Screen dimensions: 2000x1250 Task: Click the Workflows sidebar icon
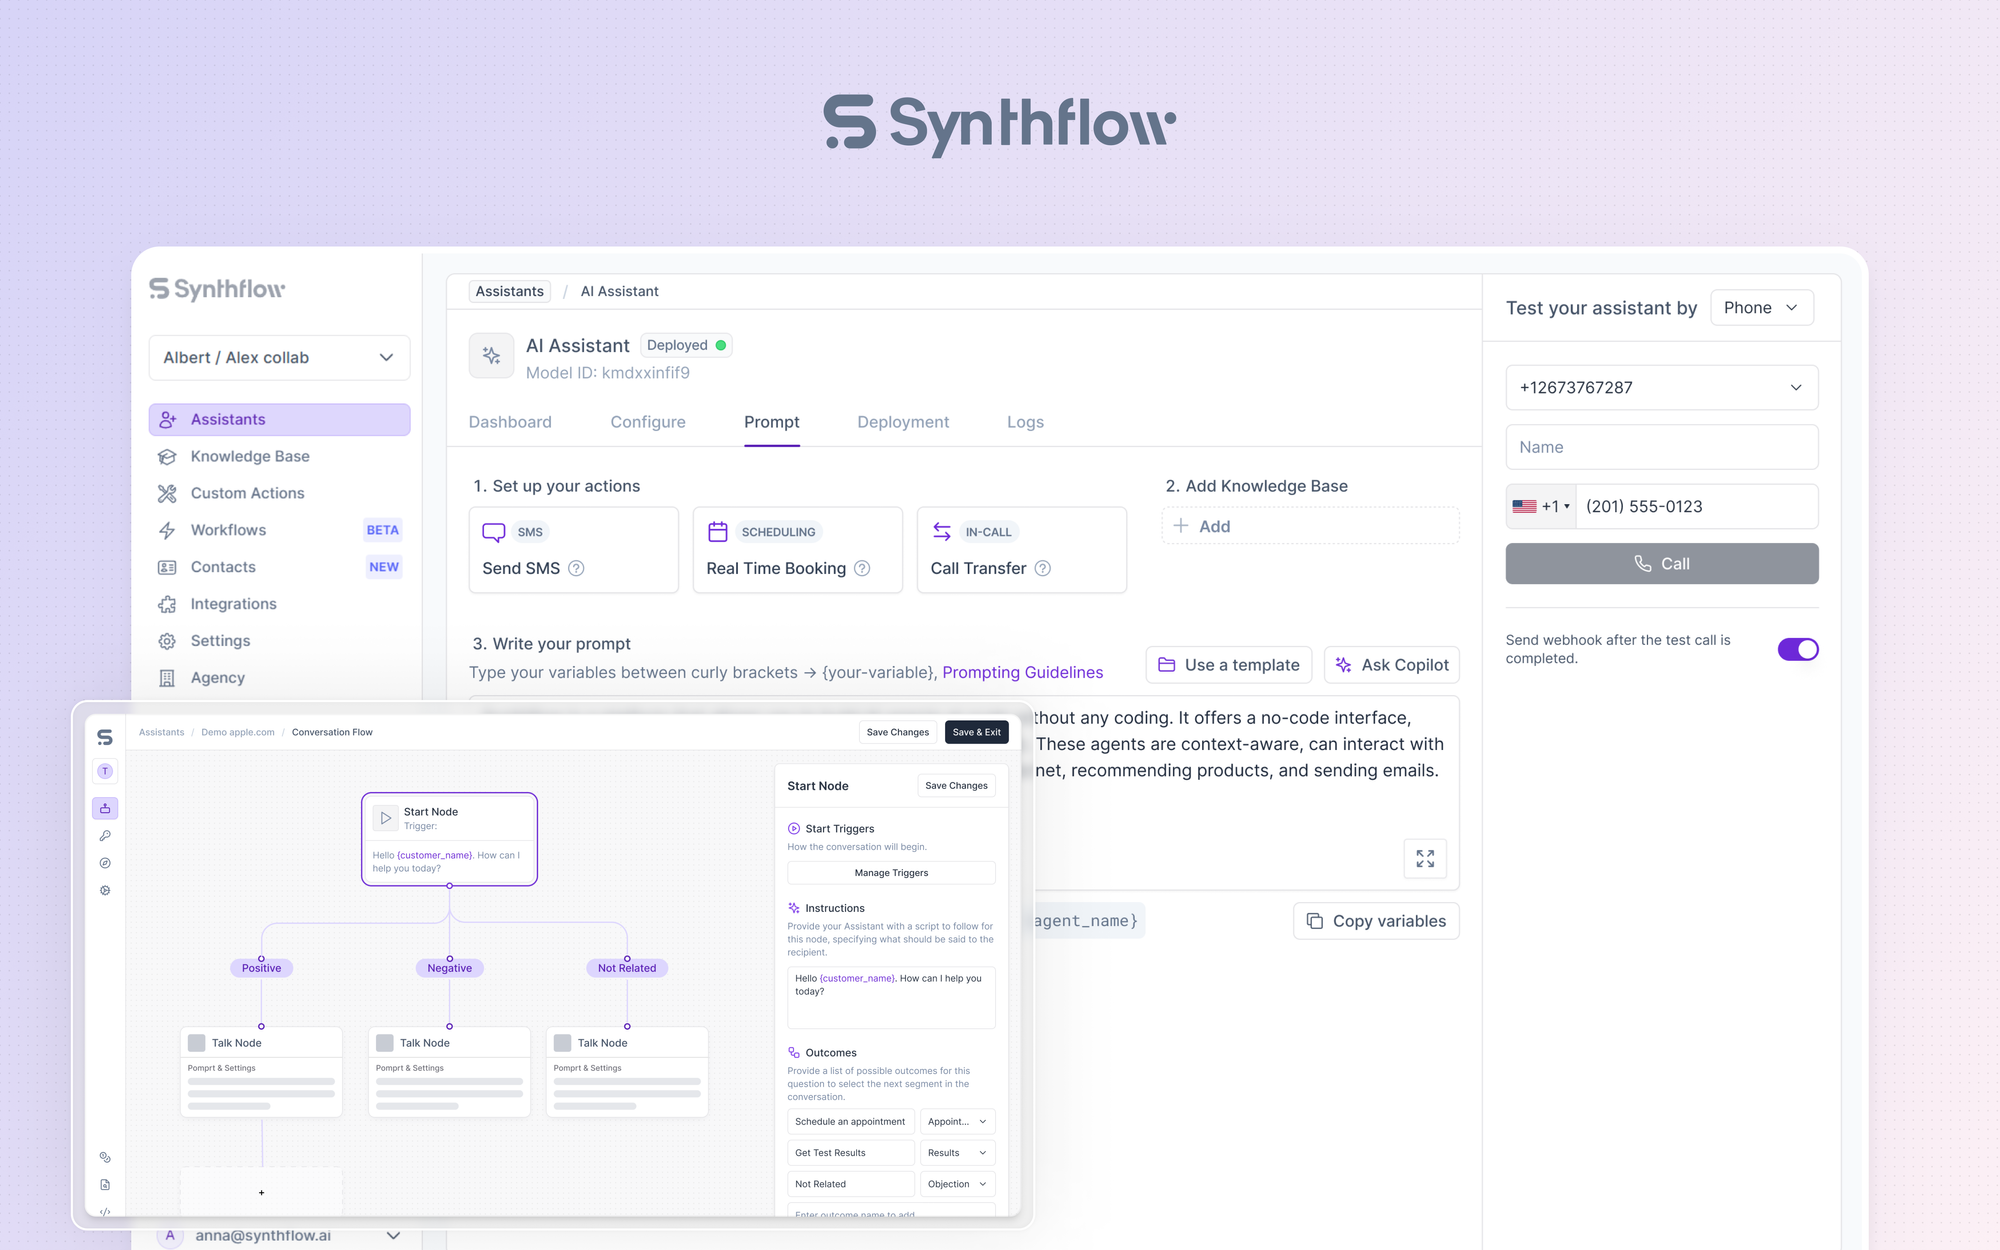pos(168,529)
